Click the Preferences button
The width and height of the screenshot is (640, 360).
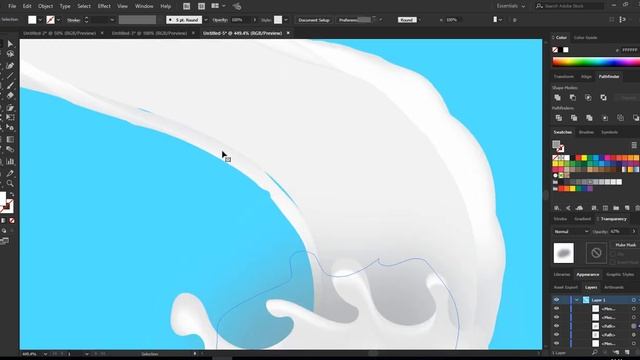(353, 20)
